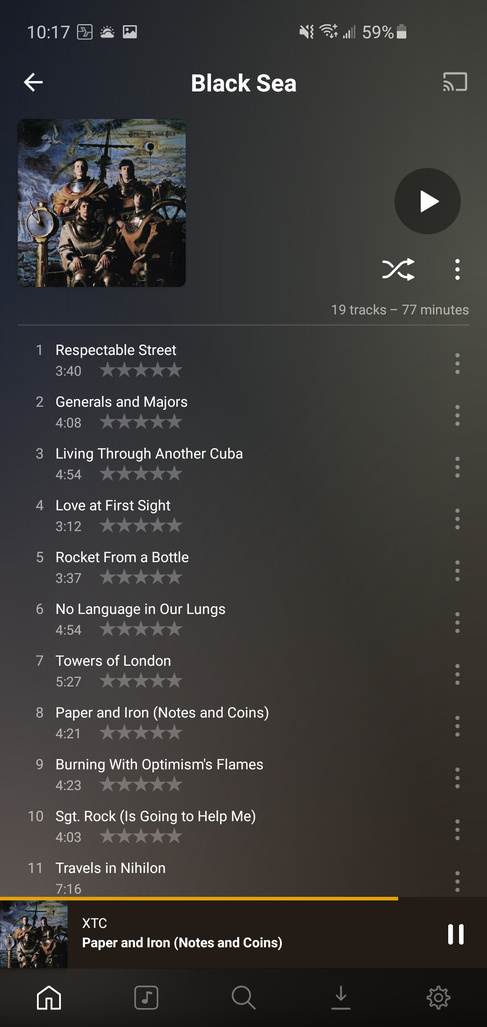Open the Black Sea album cover art
The image size is (487, 1027).
coord(101,202)
